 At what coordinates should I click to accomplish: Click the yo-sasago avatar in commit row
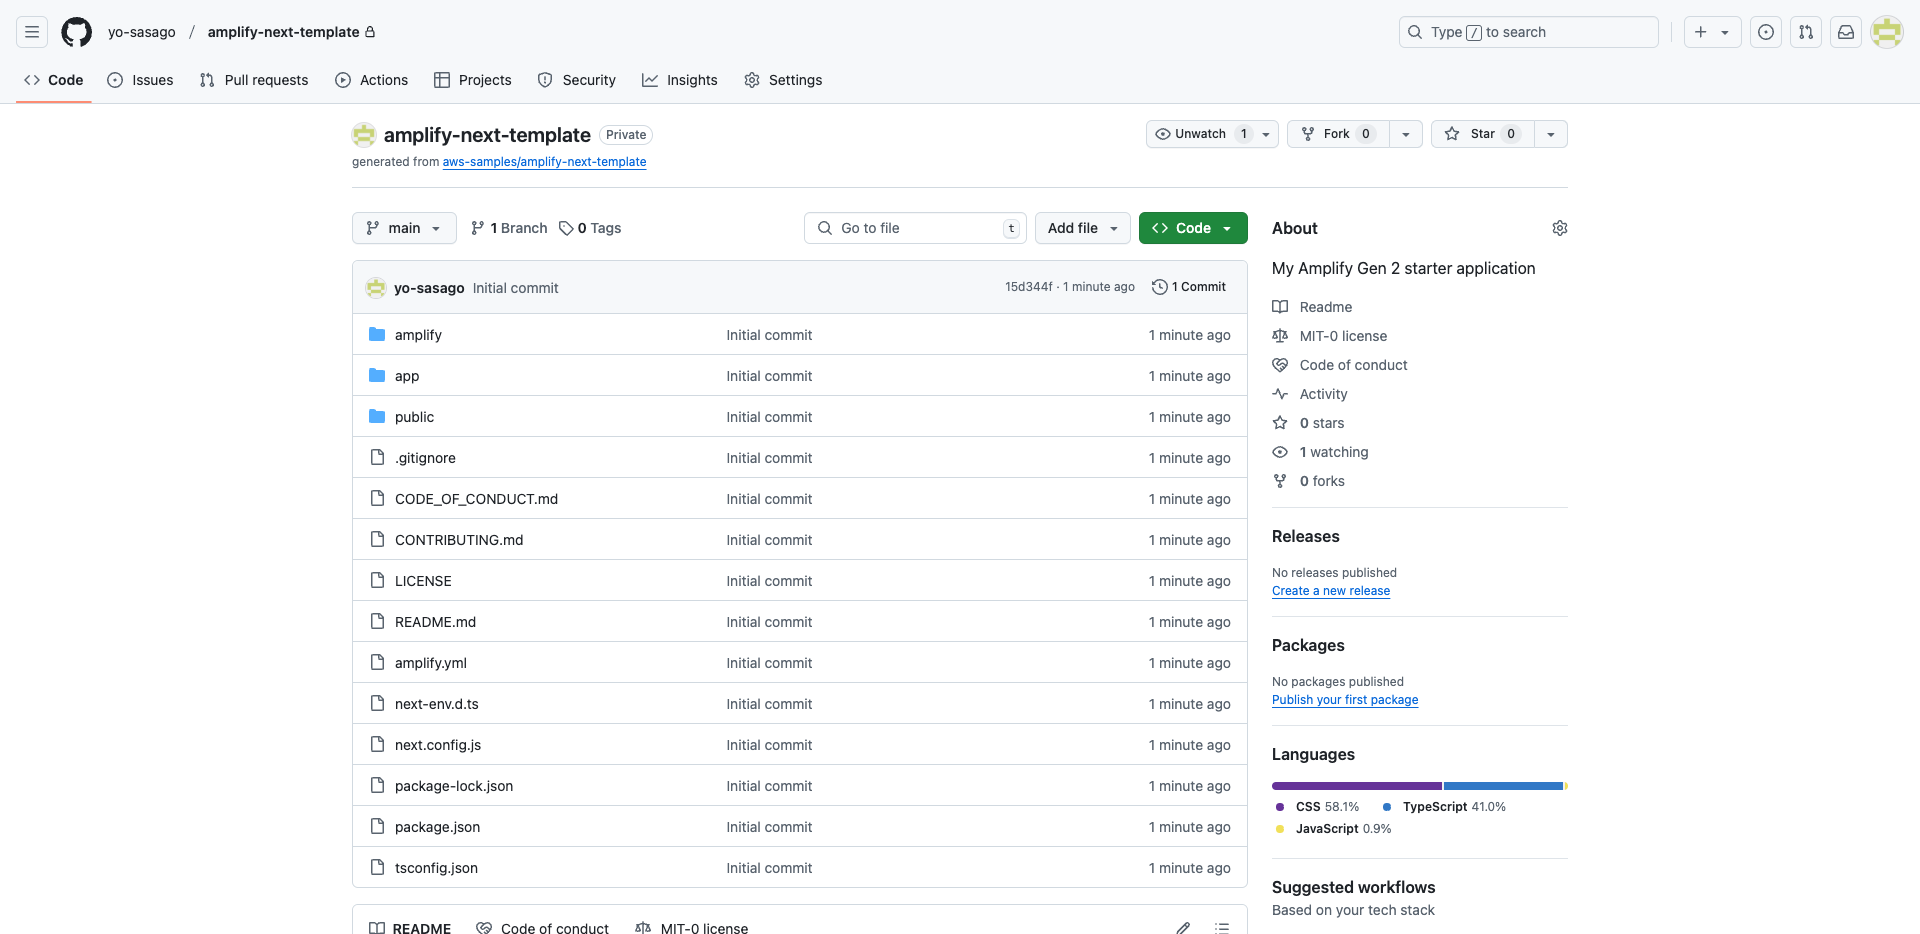point(376,288)
